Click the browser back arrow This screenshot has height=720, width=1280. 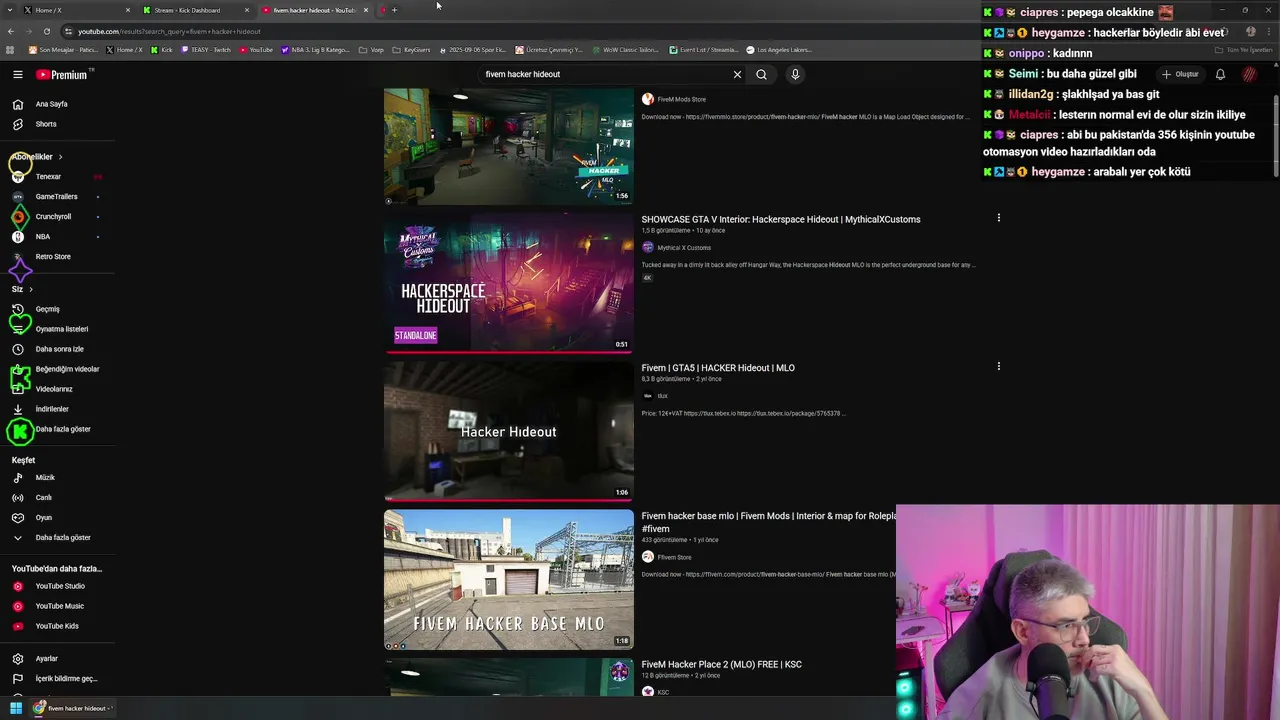[11, 31]
